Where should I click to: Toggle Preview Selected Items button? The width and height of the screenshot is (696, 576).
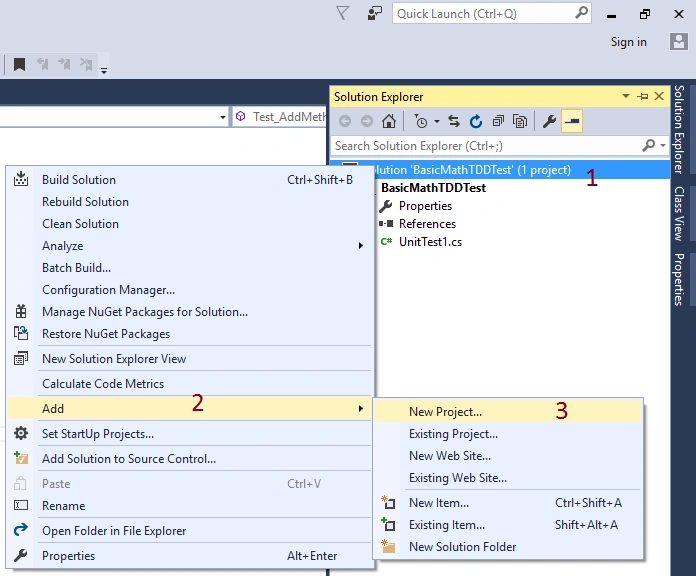click(x=572, y=121)
